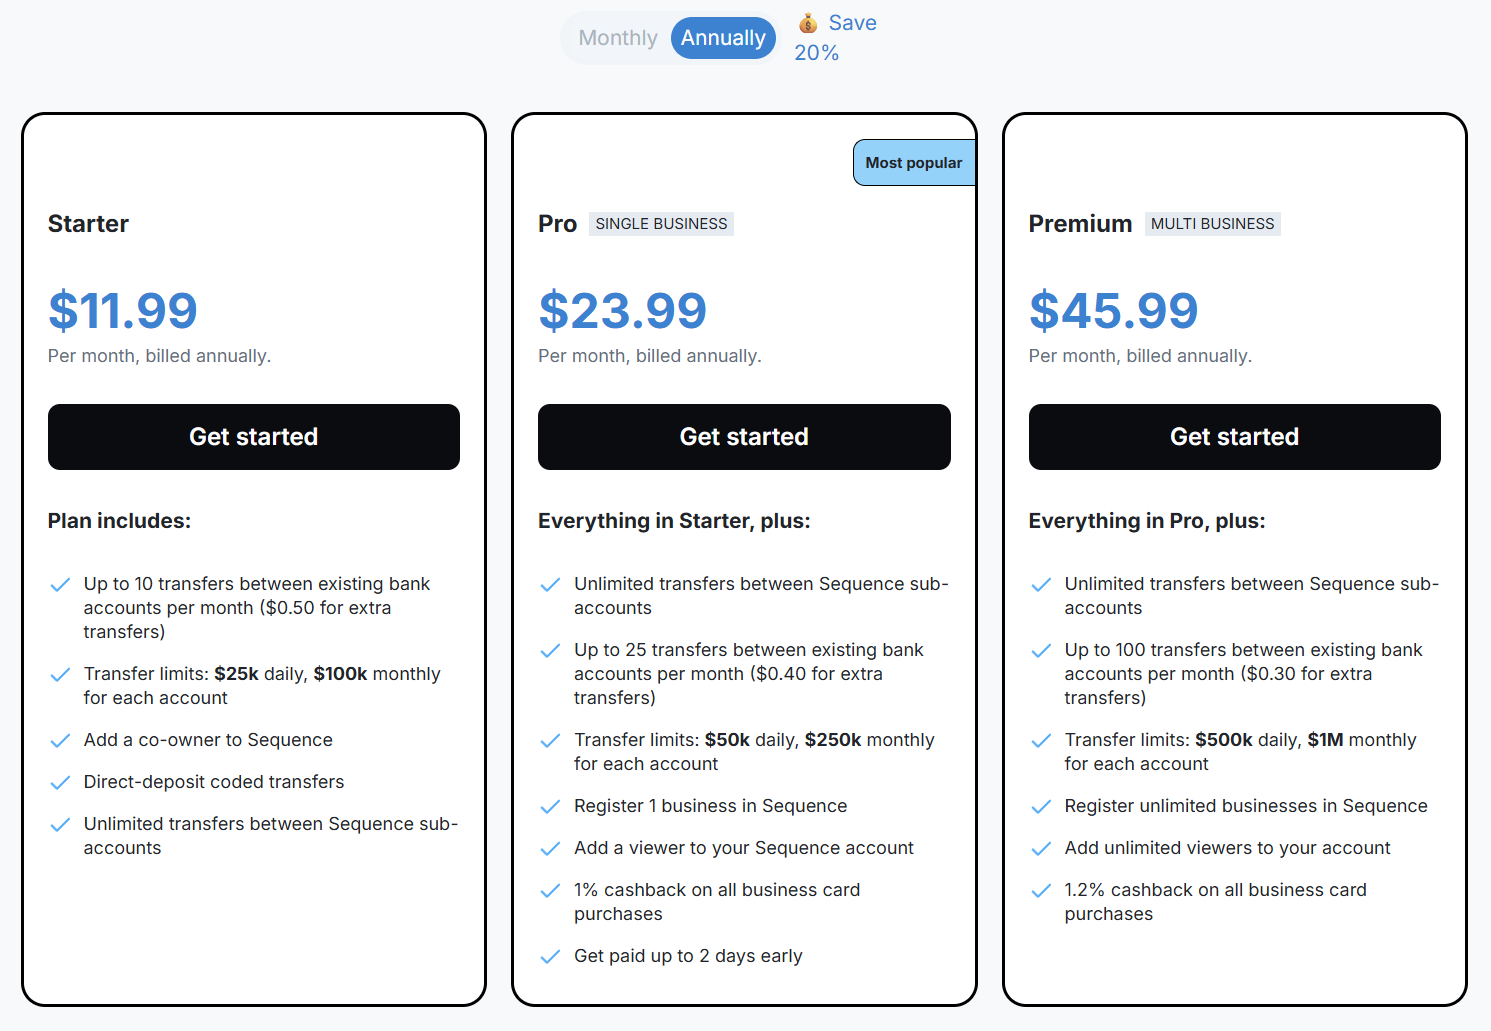This screenshot has height=1031, width=1491.
Task: Click the $23.99 Pro price
Action: (x=623, y=310)
